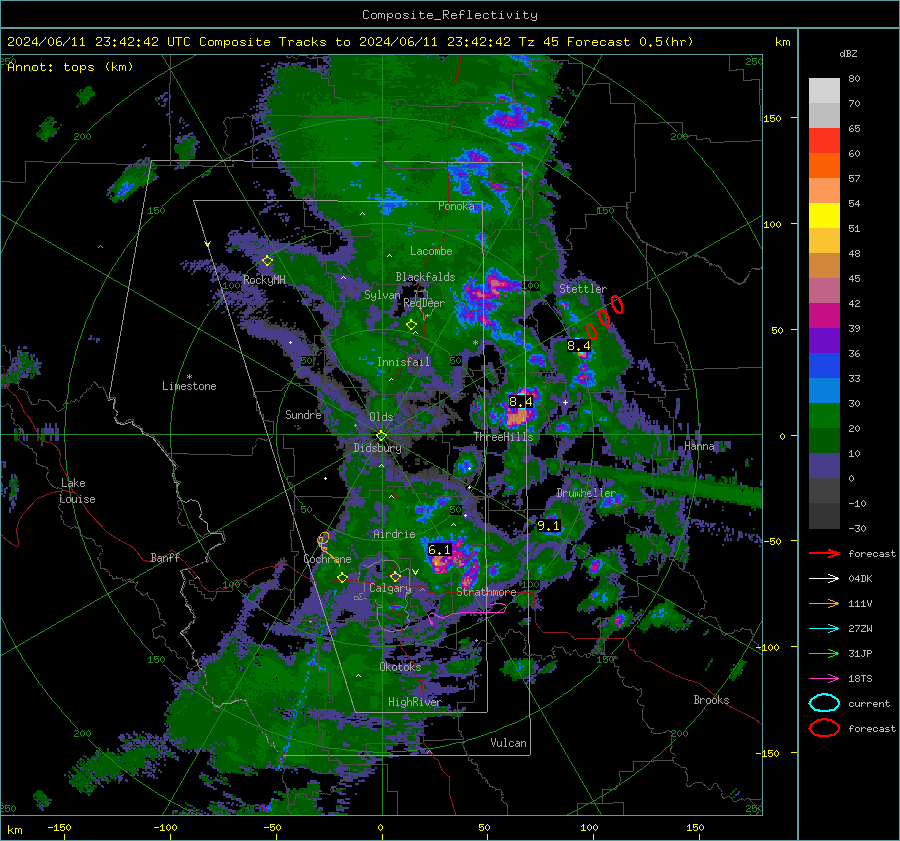Click the Stettler city label

click(583, 289)
